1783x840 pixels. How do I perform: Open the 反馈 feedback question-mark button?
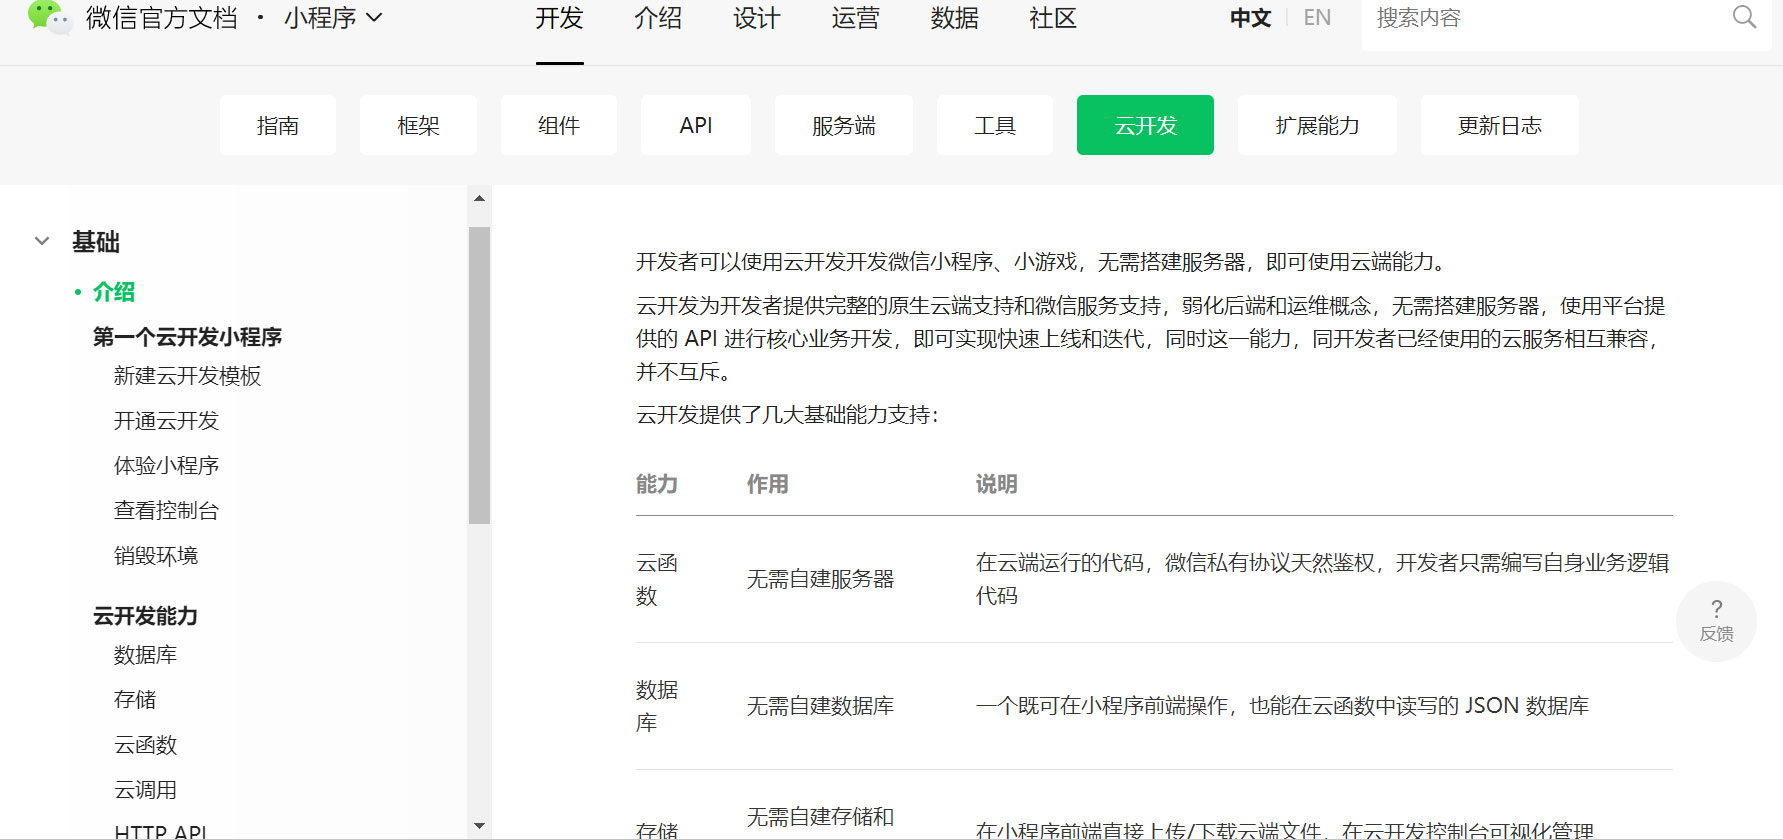(x=1716, y=621)
